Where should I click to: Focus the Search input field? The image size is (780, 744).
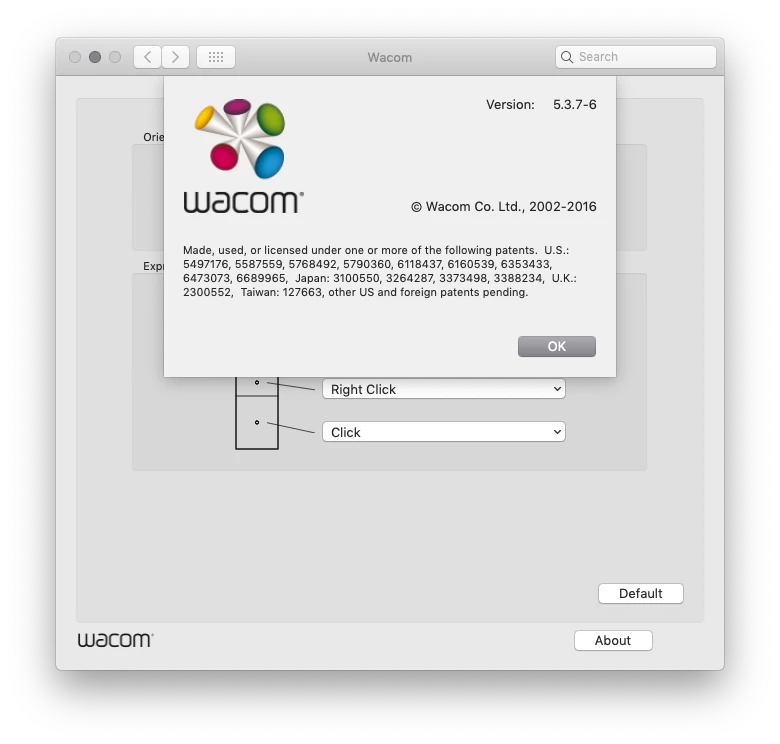[636, 57]
